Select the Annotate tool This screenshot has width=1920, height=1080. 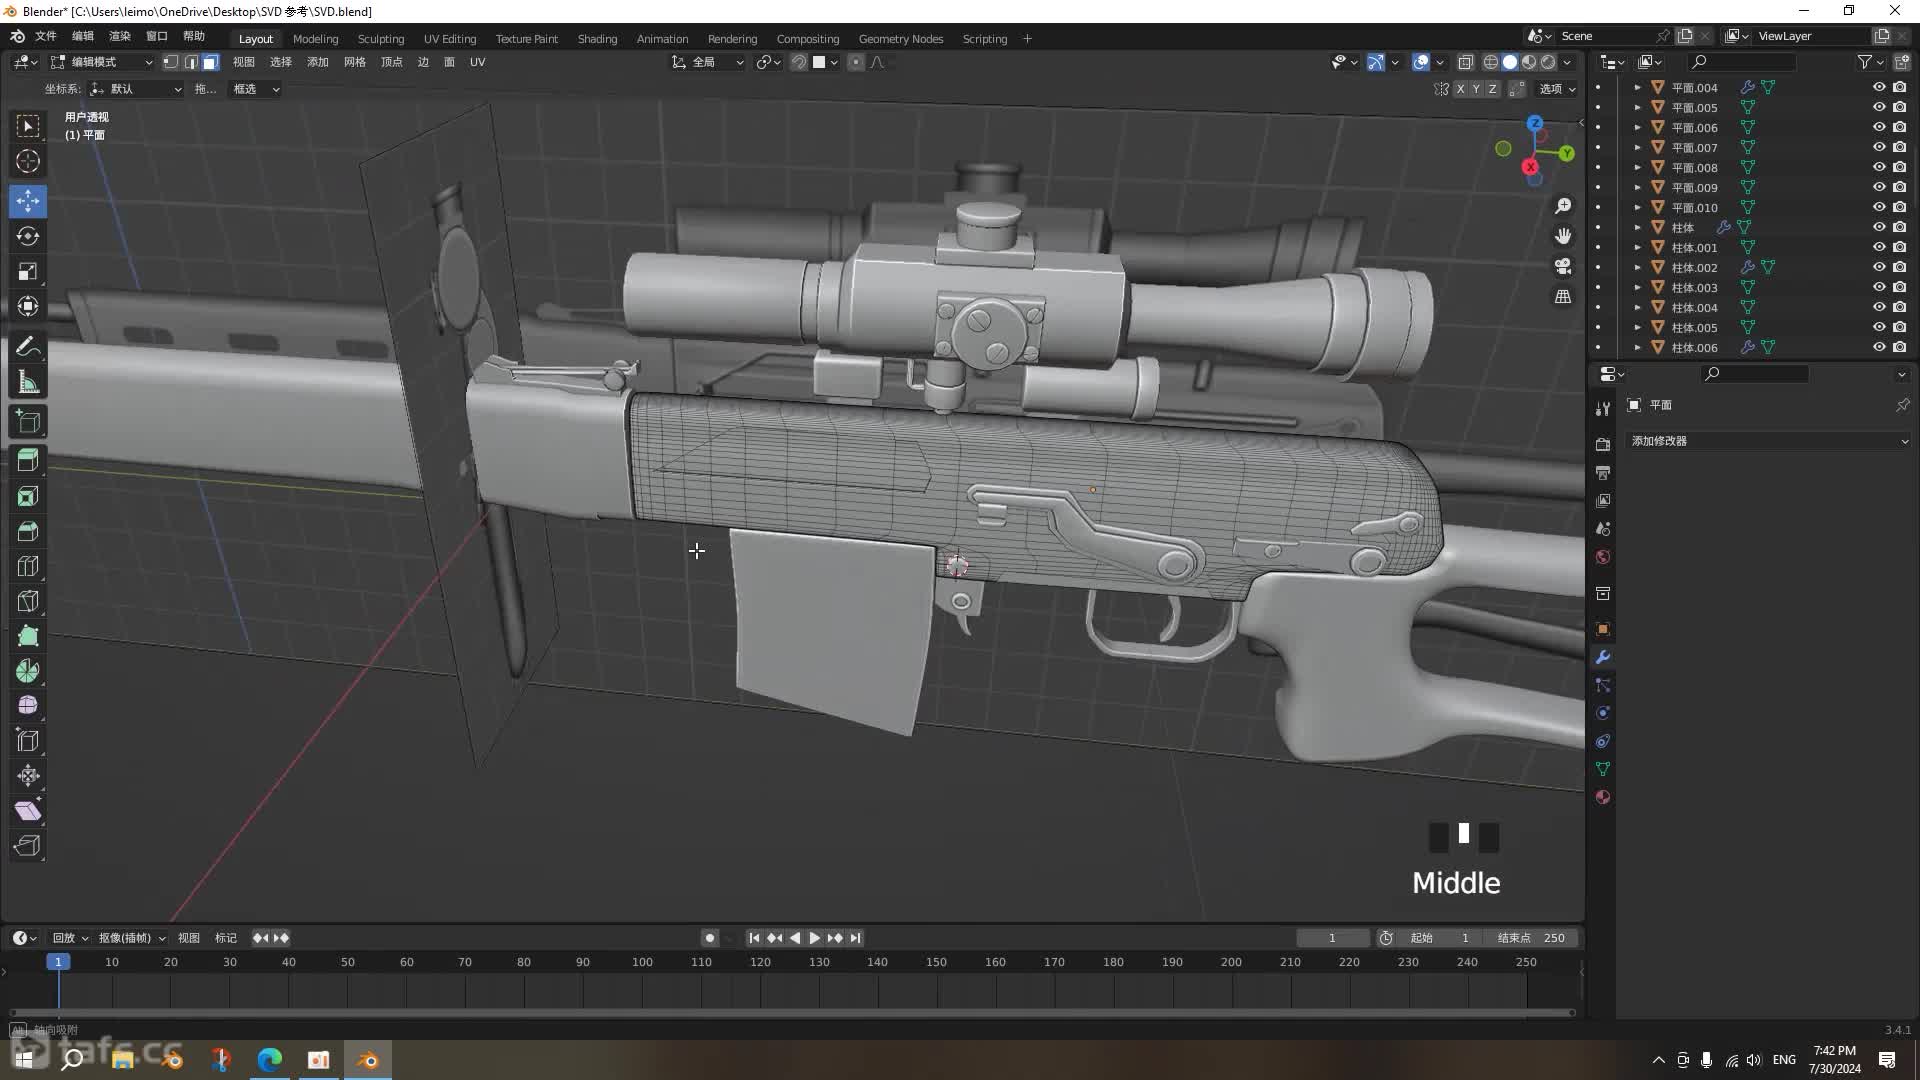click(x=28, y=347)
